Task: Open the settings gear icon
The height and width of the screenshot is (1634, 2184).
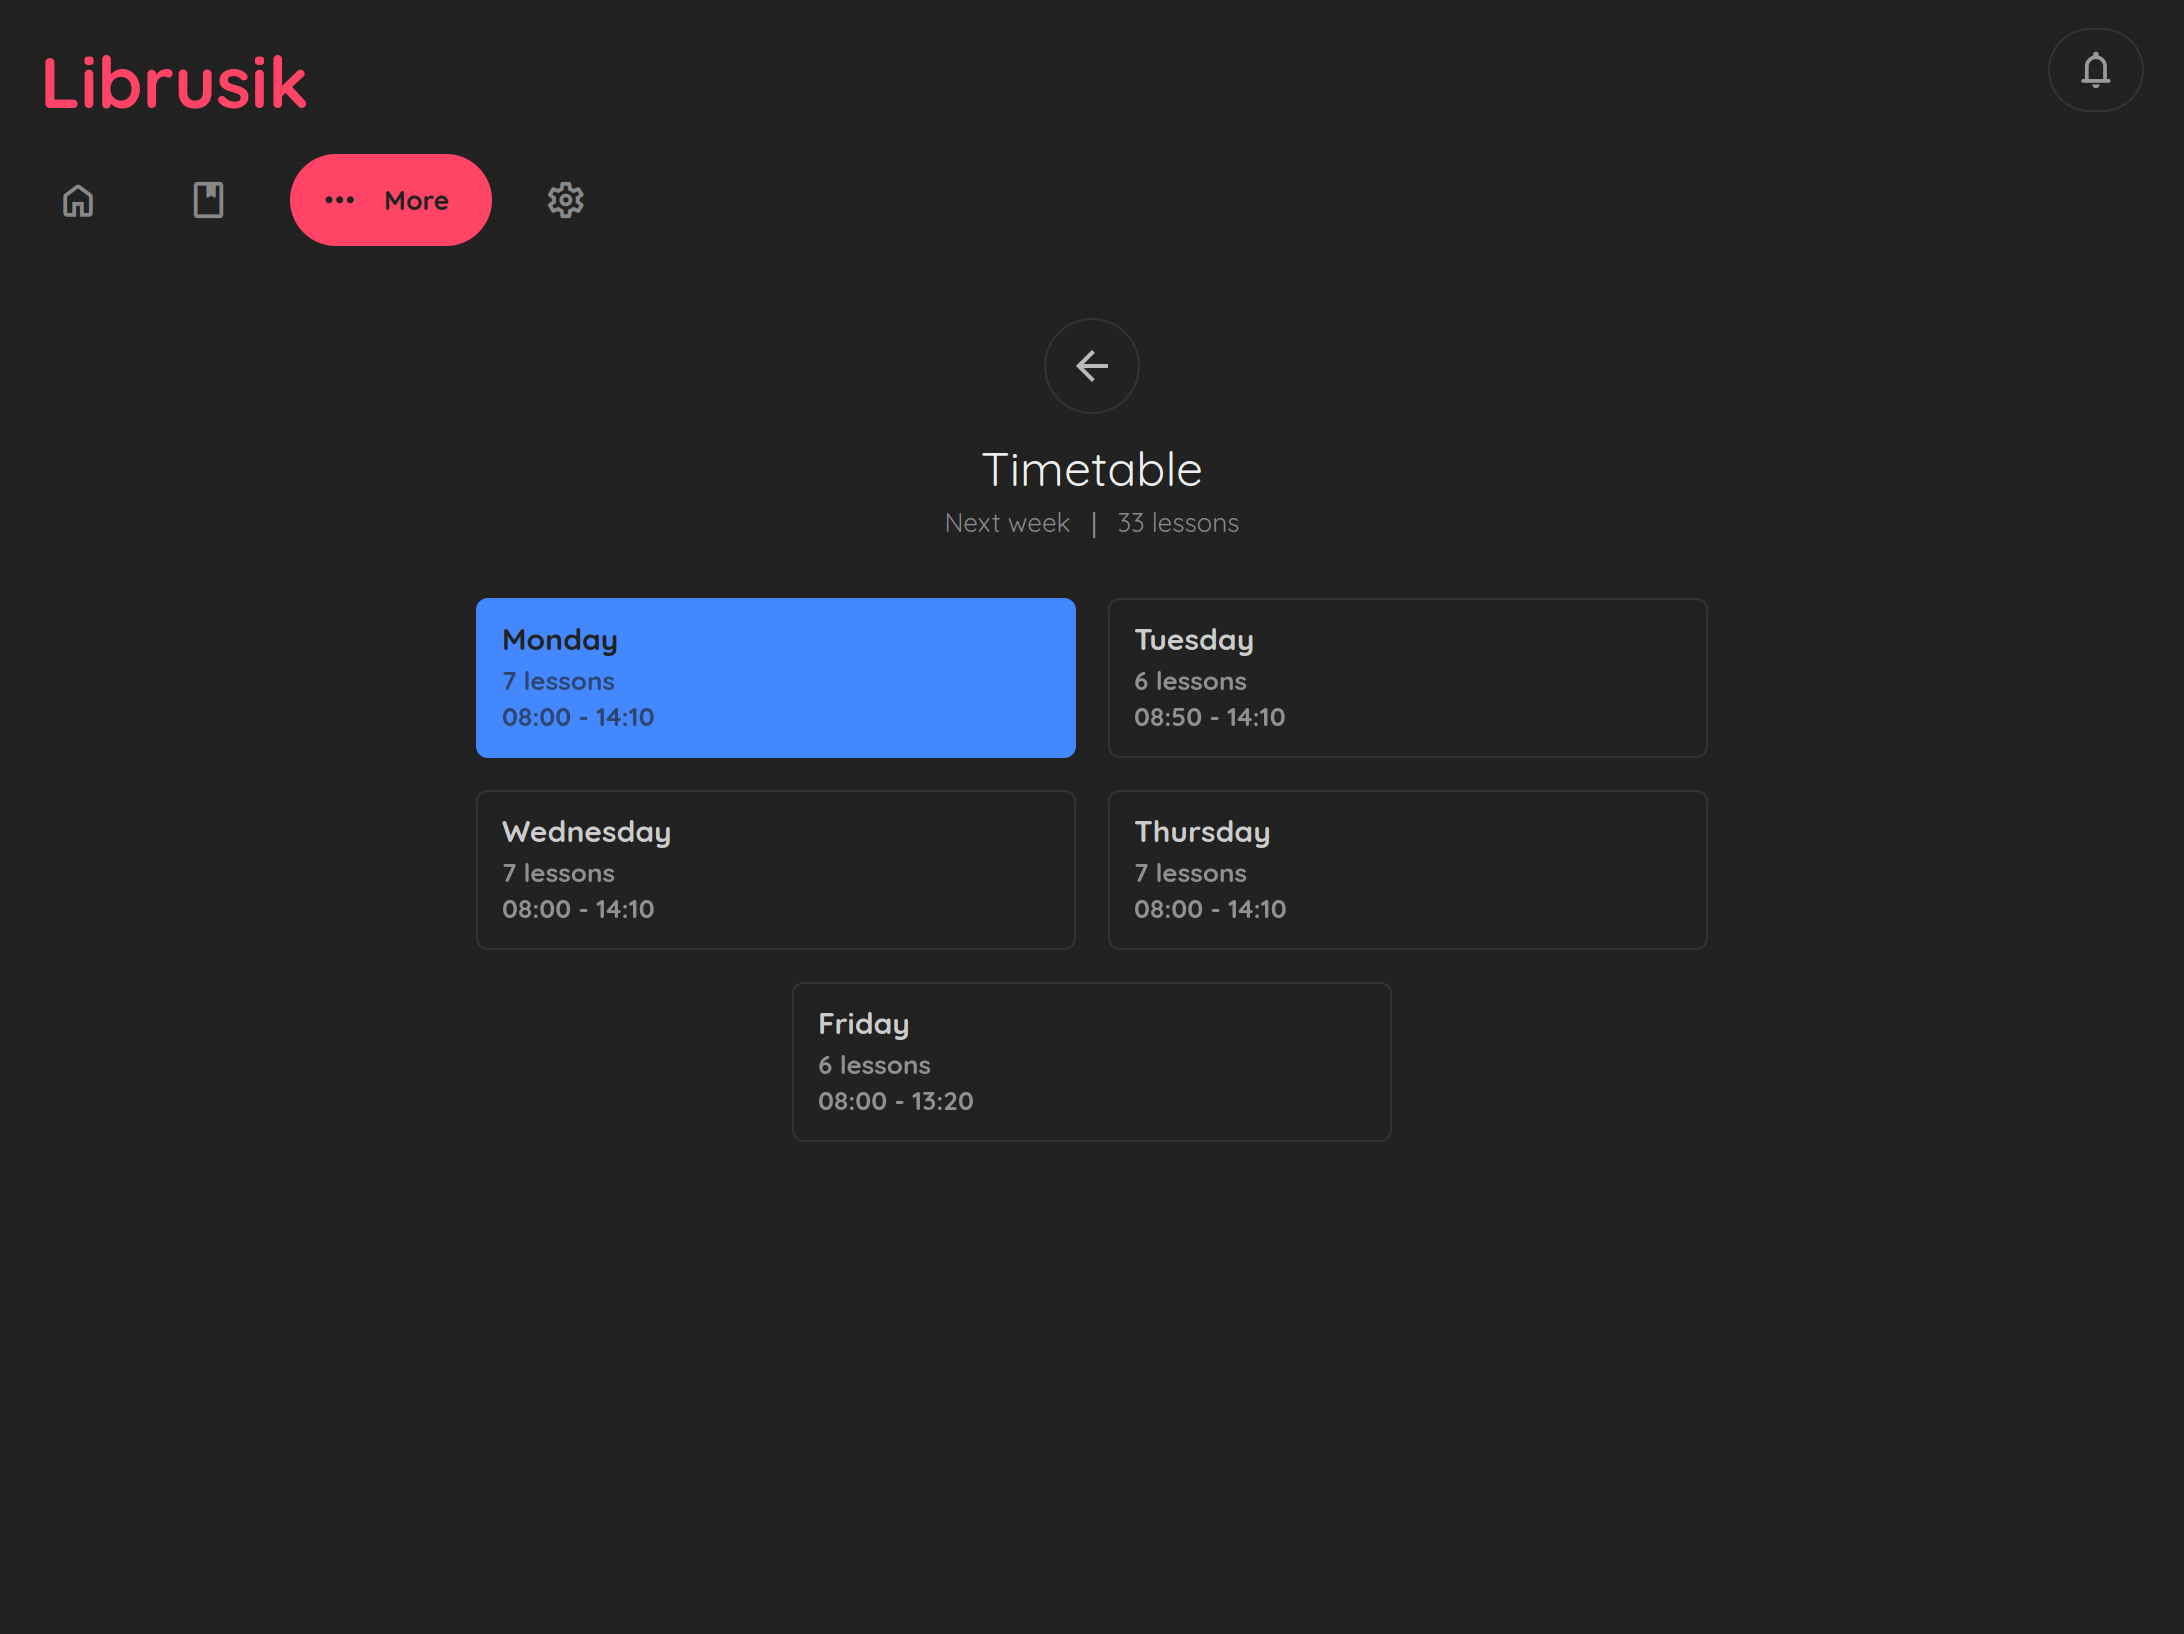Action: click(x=565, y=200)
